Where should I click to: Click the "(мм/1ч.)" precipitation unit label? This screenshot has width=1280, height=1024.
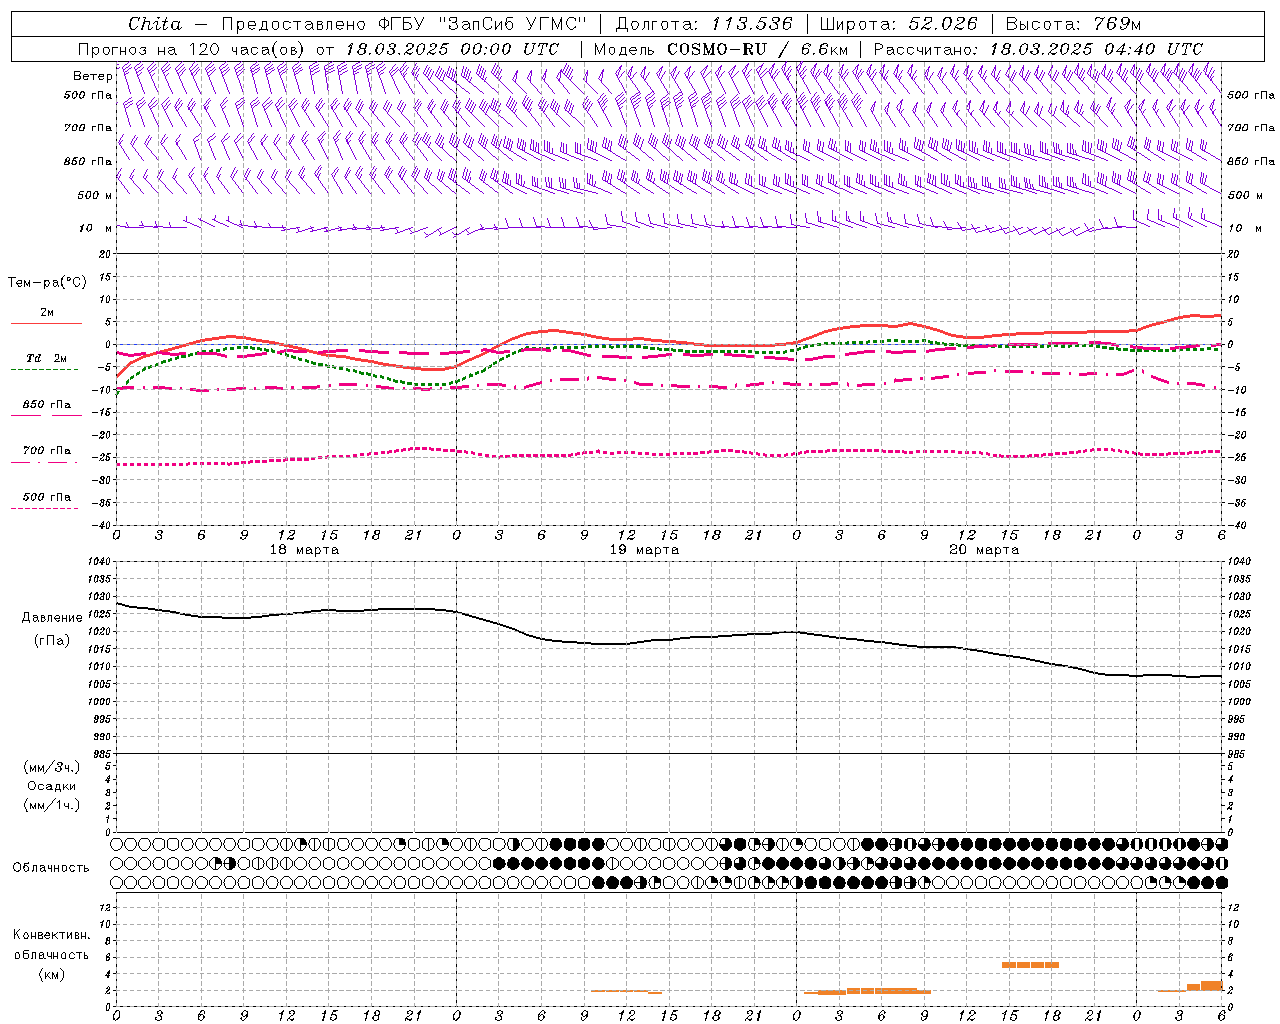pos(51,805)
